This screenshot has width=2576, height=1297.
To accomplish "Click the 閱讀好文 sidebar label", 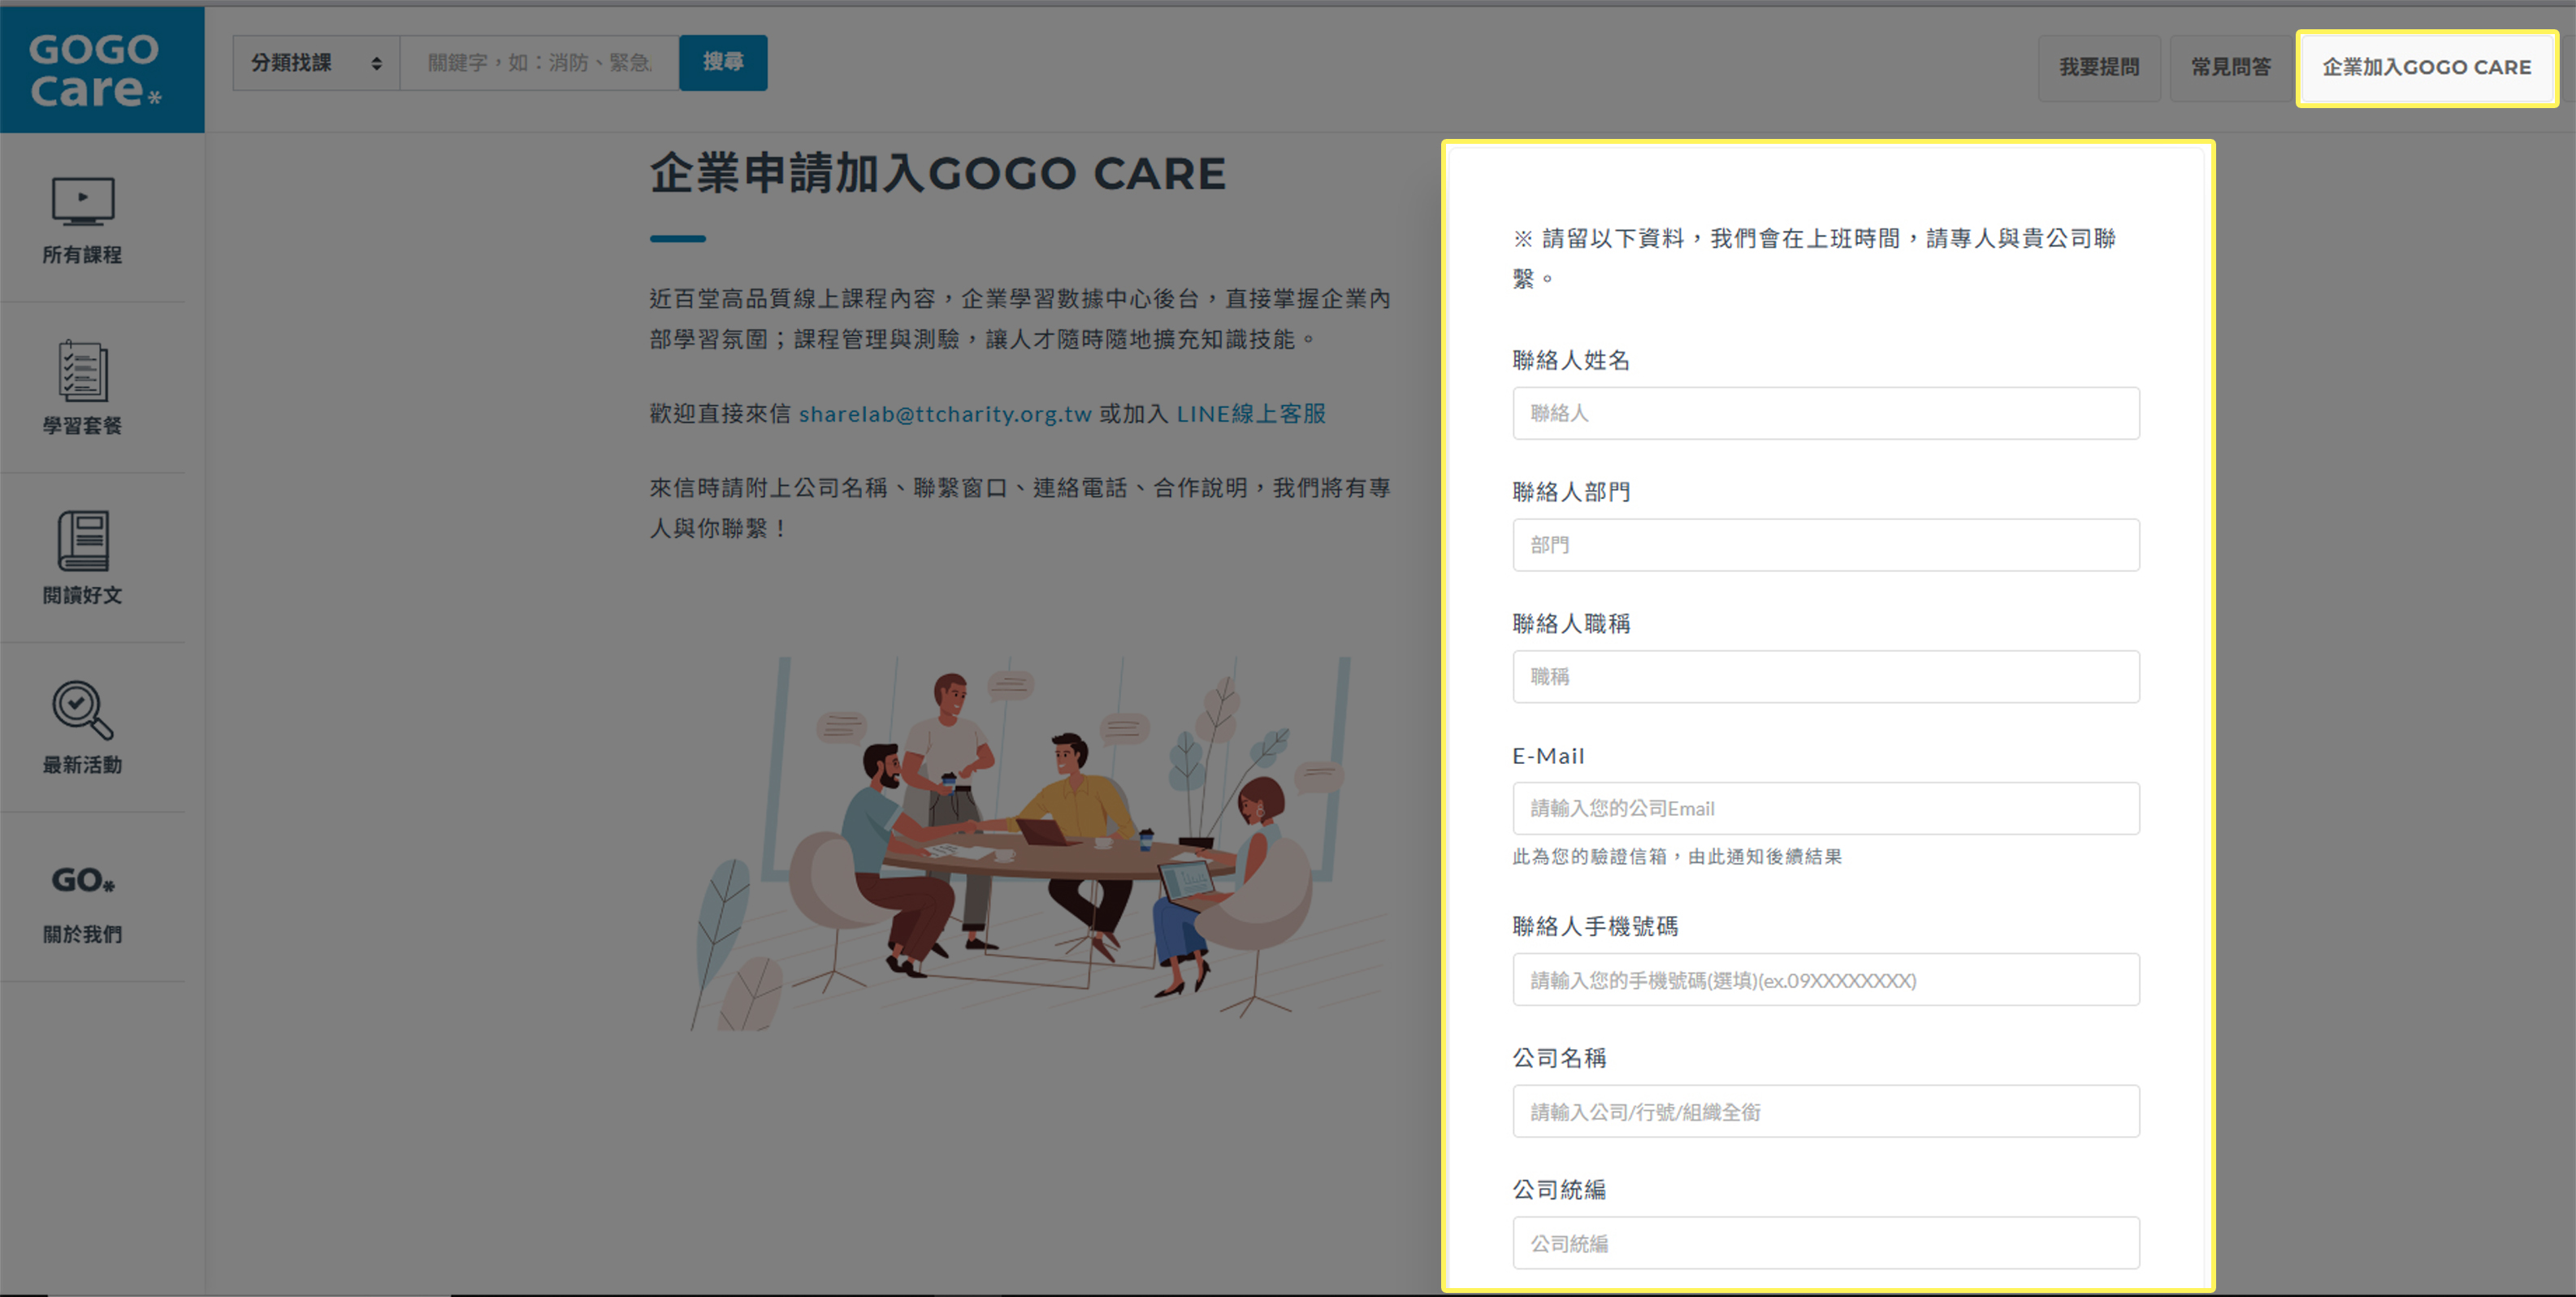I will point(83,595).
